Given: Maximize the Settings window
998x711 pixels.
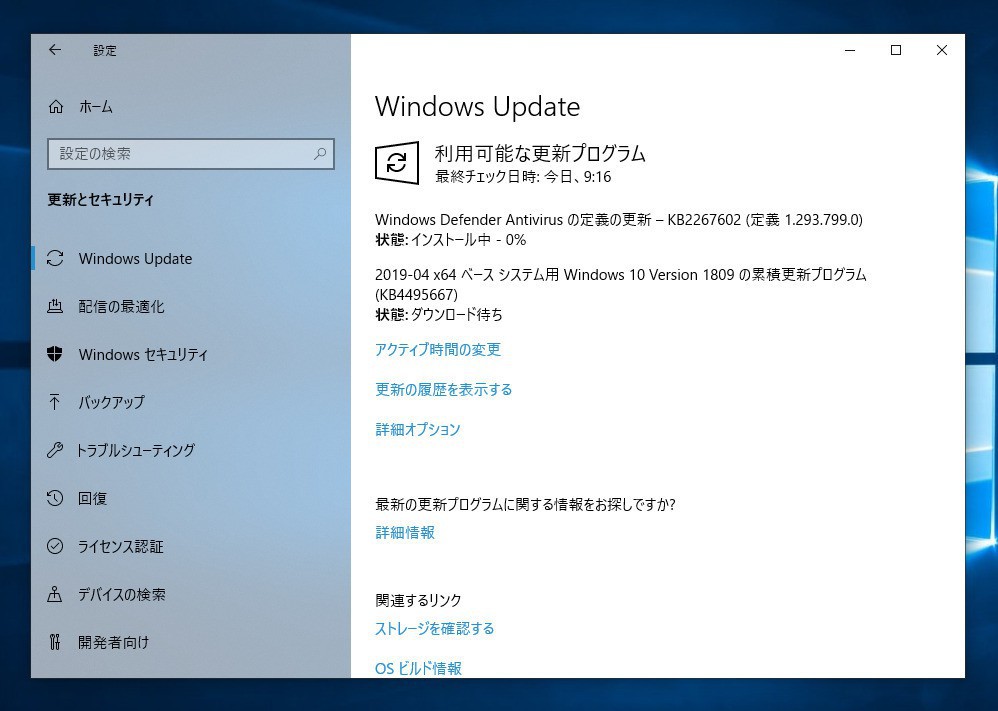Looking at the screenshot, I should pos(896,50).
